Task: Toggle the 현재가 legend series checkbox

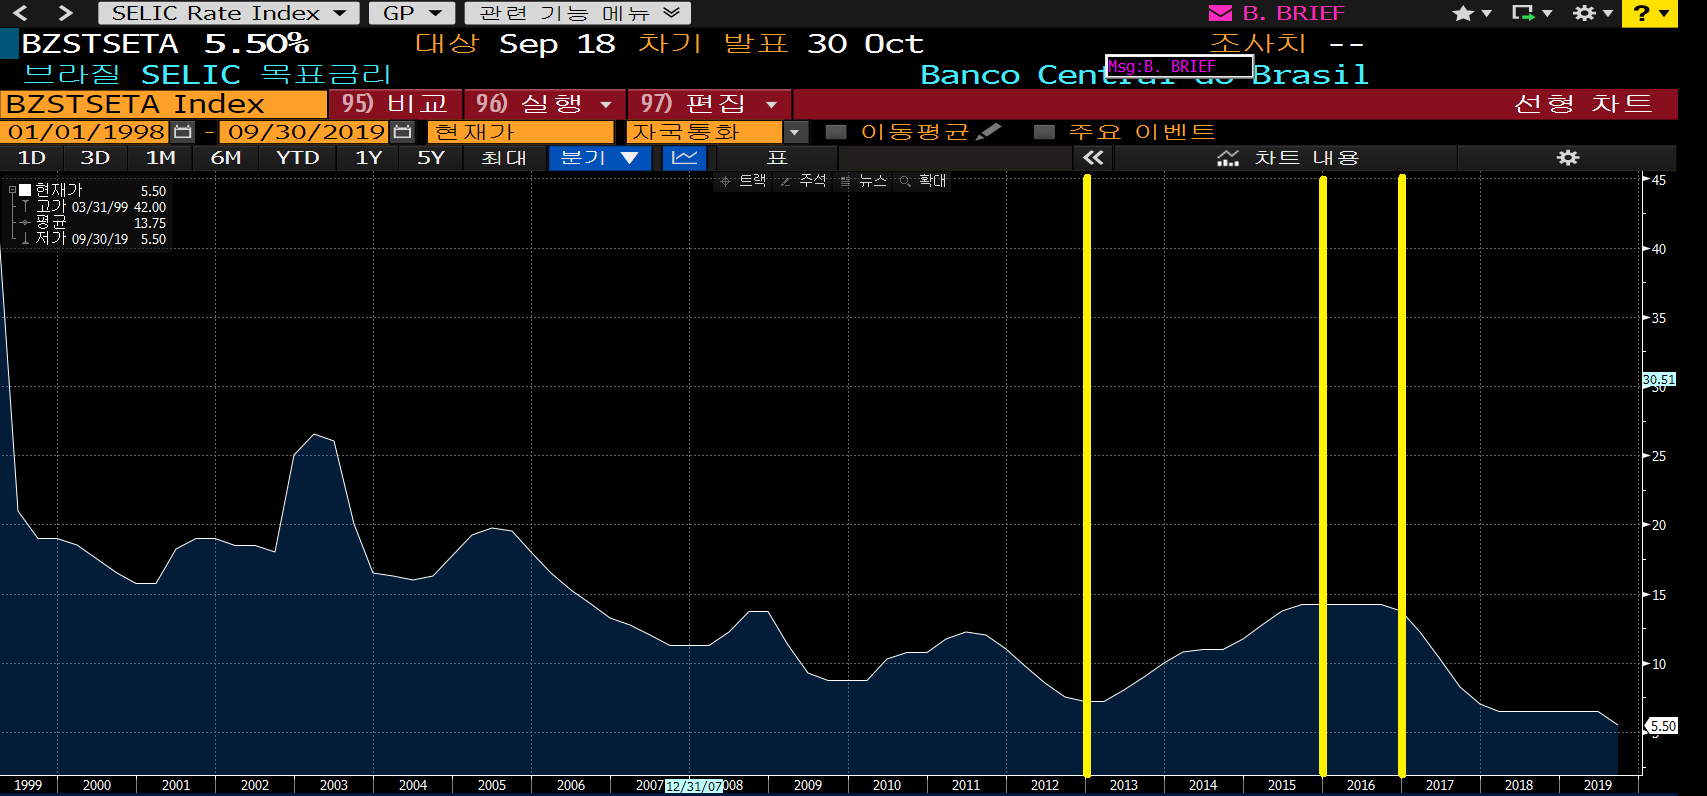Action: click(25, 190)
